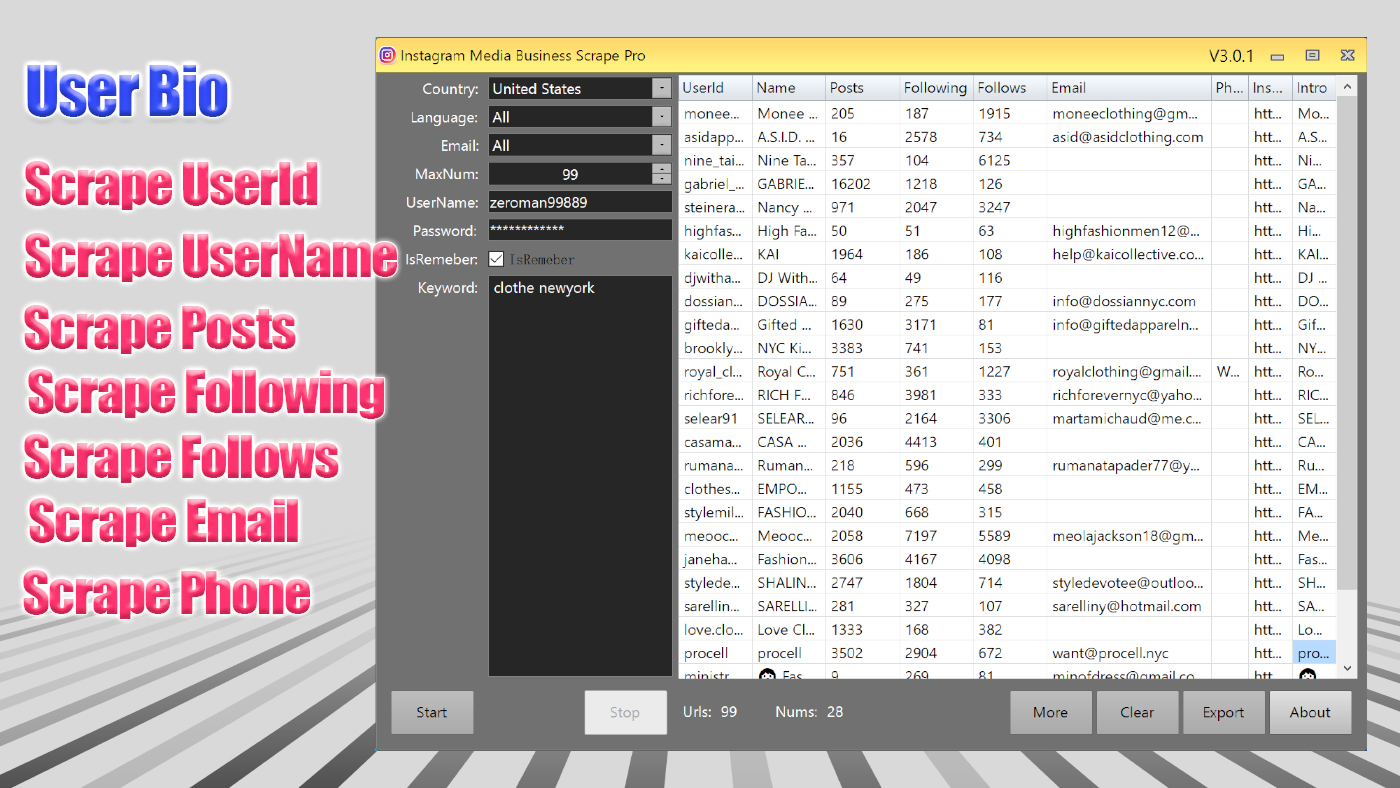Open the More button options
Image resolution: width=1400 pixels, height=788 pixels.
tap(1050, 712)
